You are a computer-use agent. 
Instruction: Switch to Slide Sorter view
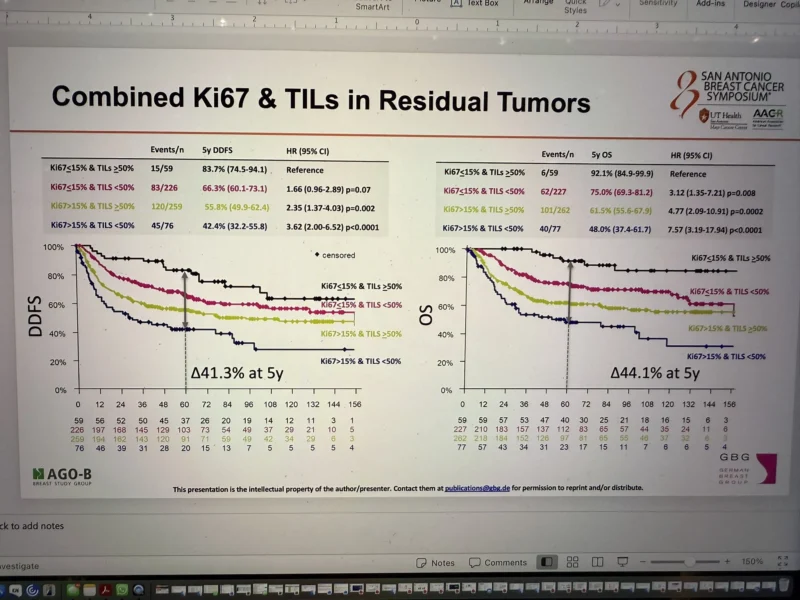point(573,562)
